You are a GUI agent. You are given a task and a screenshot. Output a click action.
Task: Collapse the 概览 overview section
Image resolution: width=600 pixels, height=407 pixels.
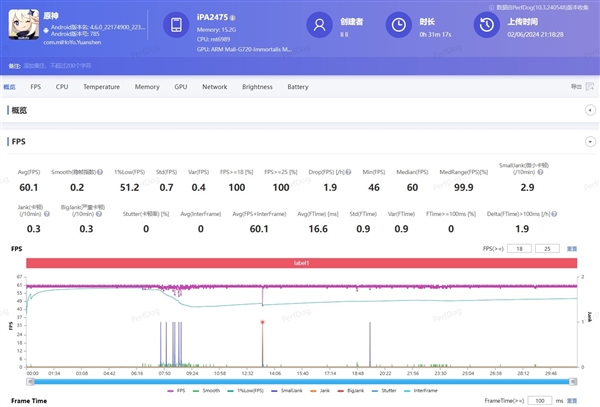point(590,110)
